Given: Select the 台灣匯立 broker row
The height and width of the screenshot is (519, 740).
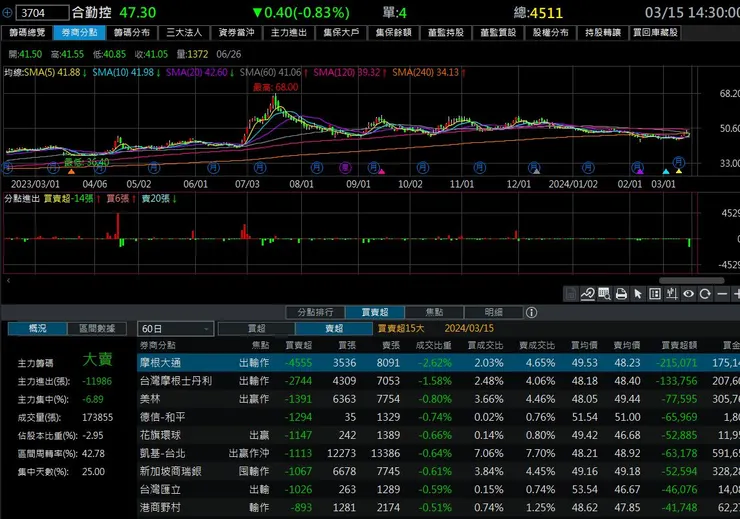Looking at the screenshot, I should (438, 490).
